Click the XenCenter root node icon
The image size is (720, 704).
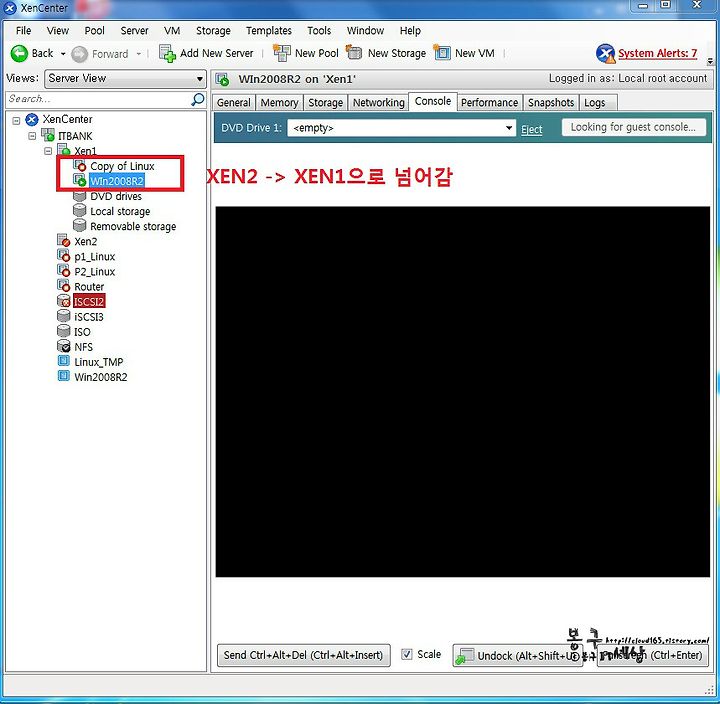[32, 120]
